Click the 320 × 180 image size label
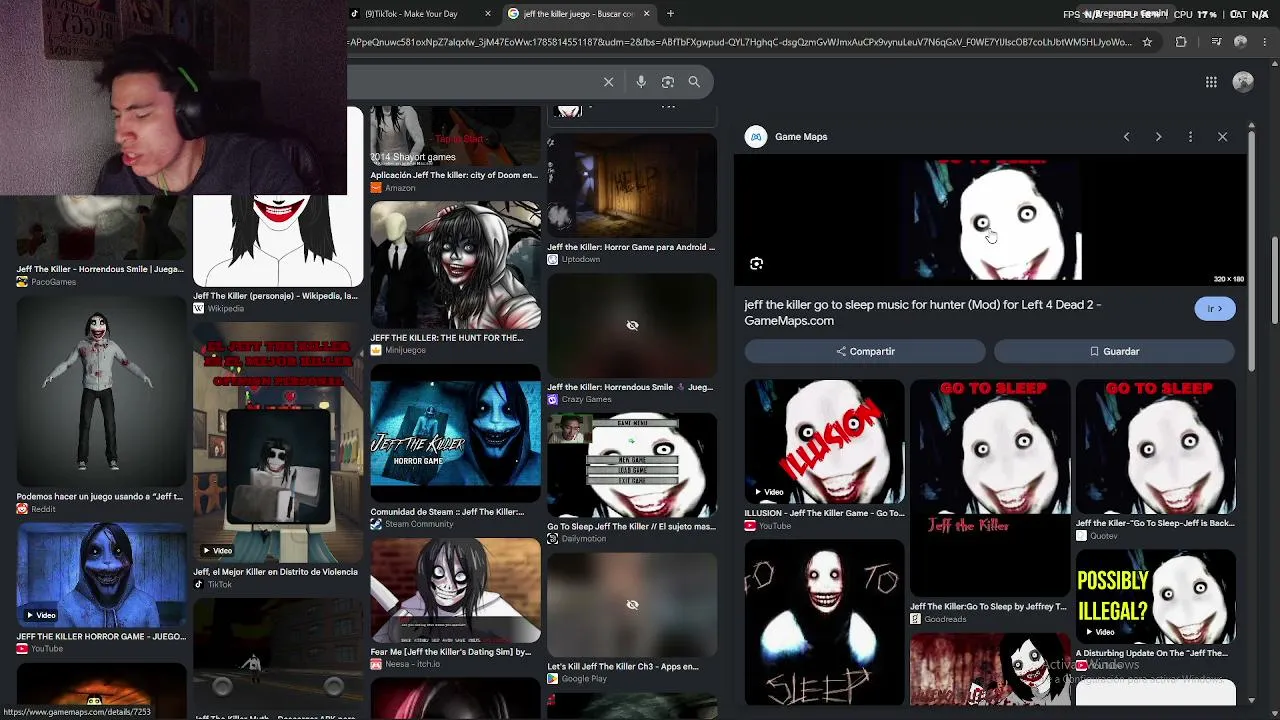The width and height of the screenshot is (1280, 720). click(x=1228, y=279)
